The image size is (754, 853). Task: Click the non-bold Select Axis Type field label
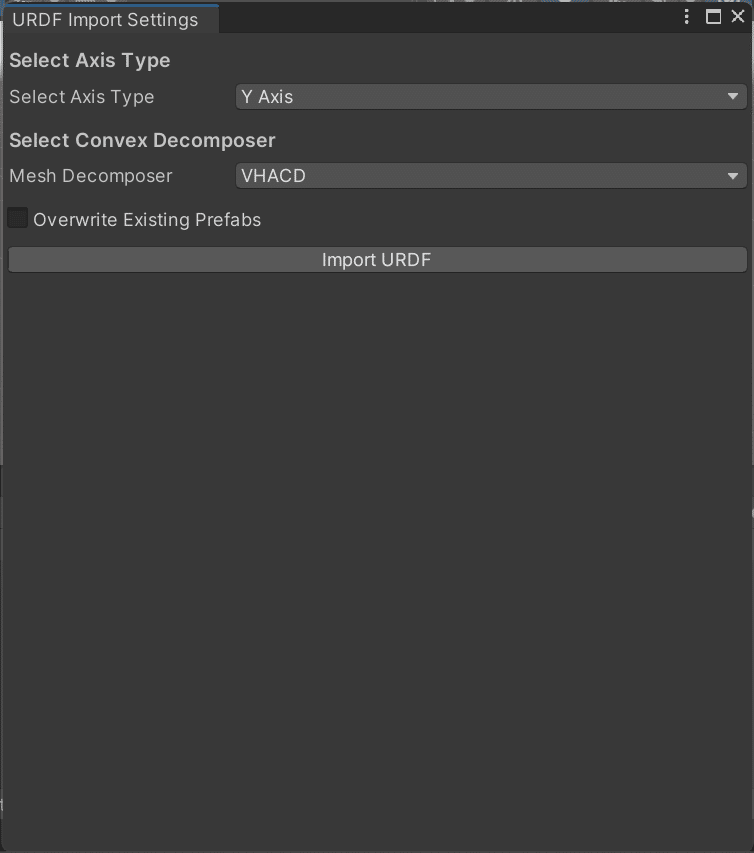(82, 97)
